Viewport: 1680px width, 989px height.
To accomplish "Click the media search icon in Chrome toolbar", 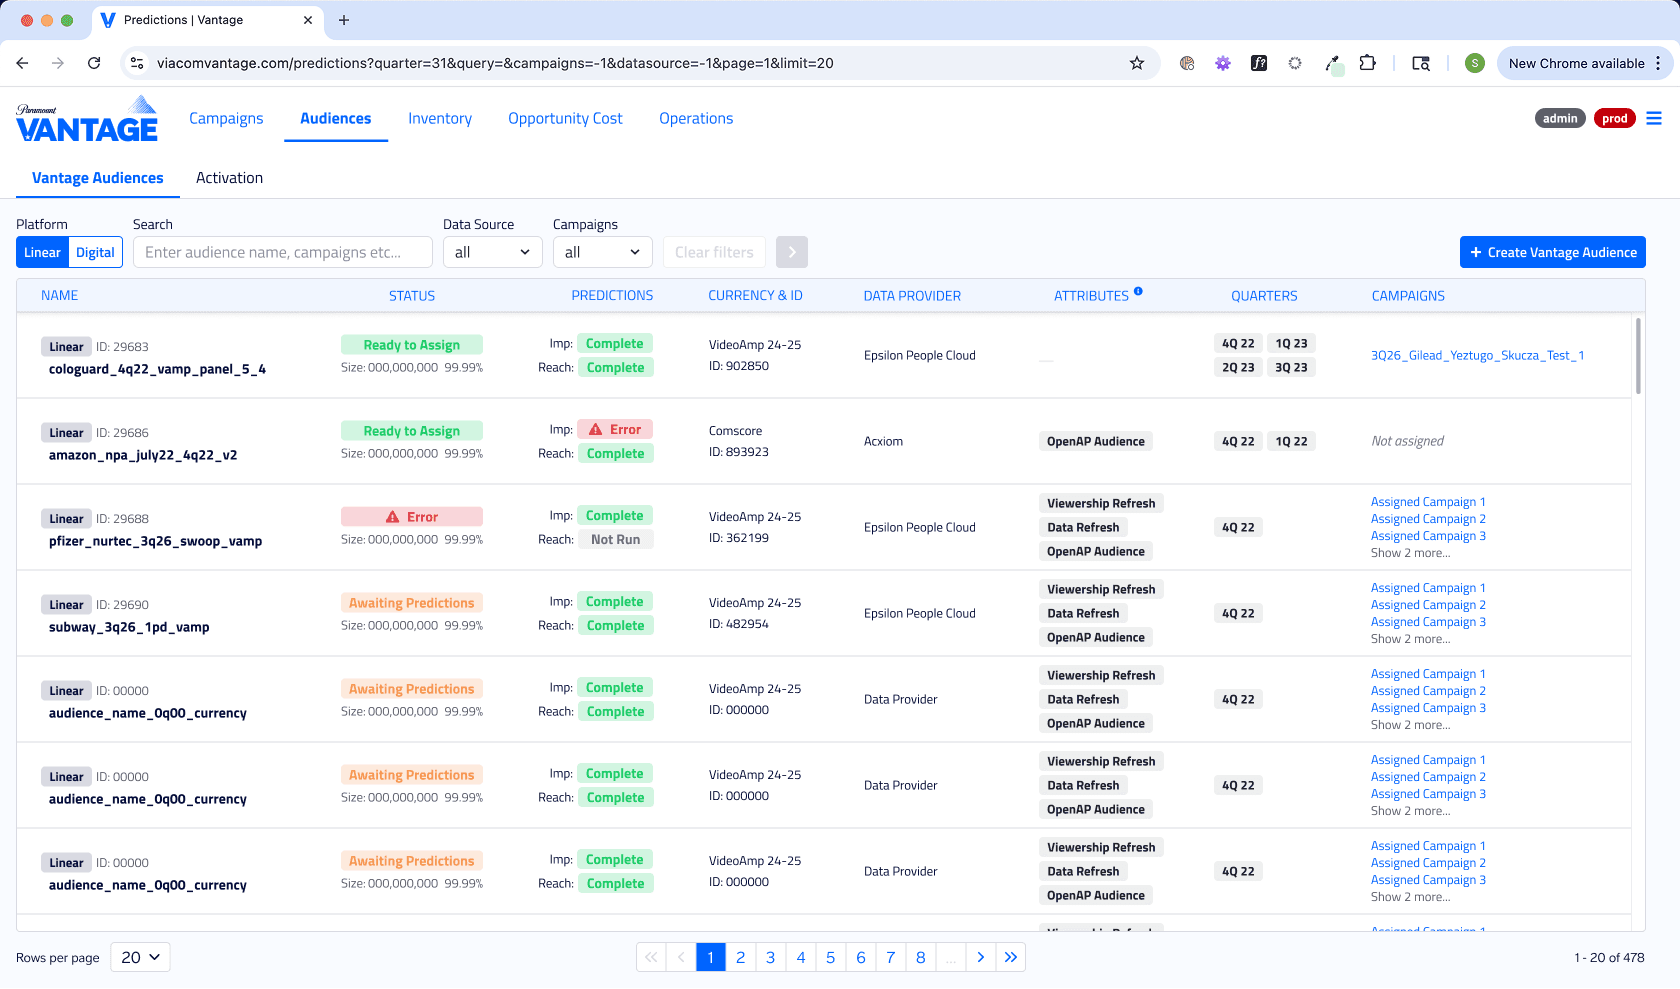I will tap(1421, 63).
